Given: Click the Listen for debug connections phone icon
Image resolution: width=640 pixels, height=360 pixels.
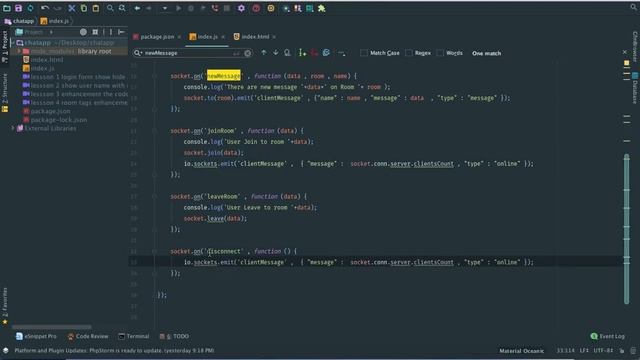Looking at the screenshot, I should coord(215,8).
